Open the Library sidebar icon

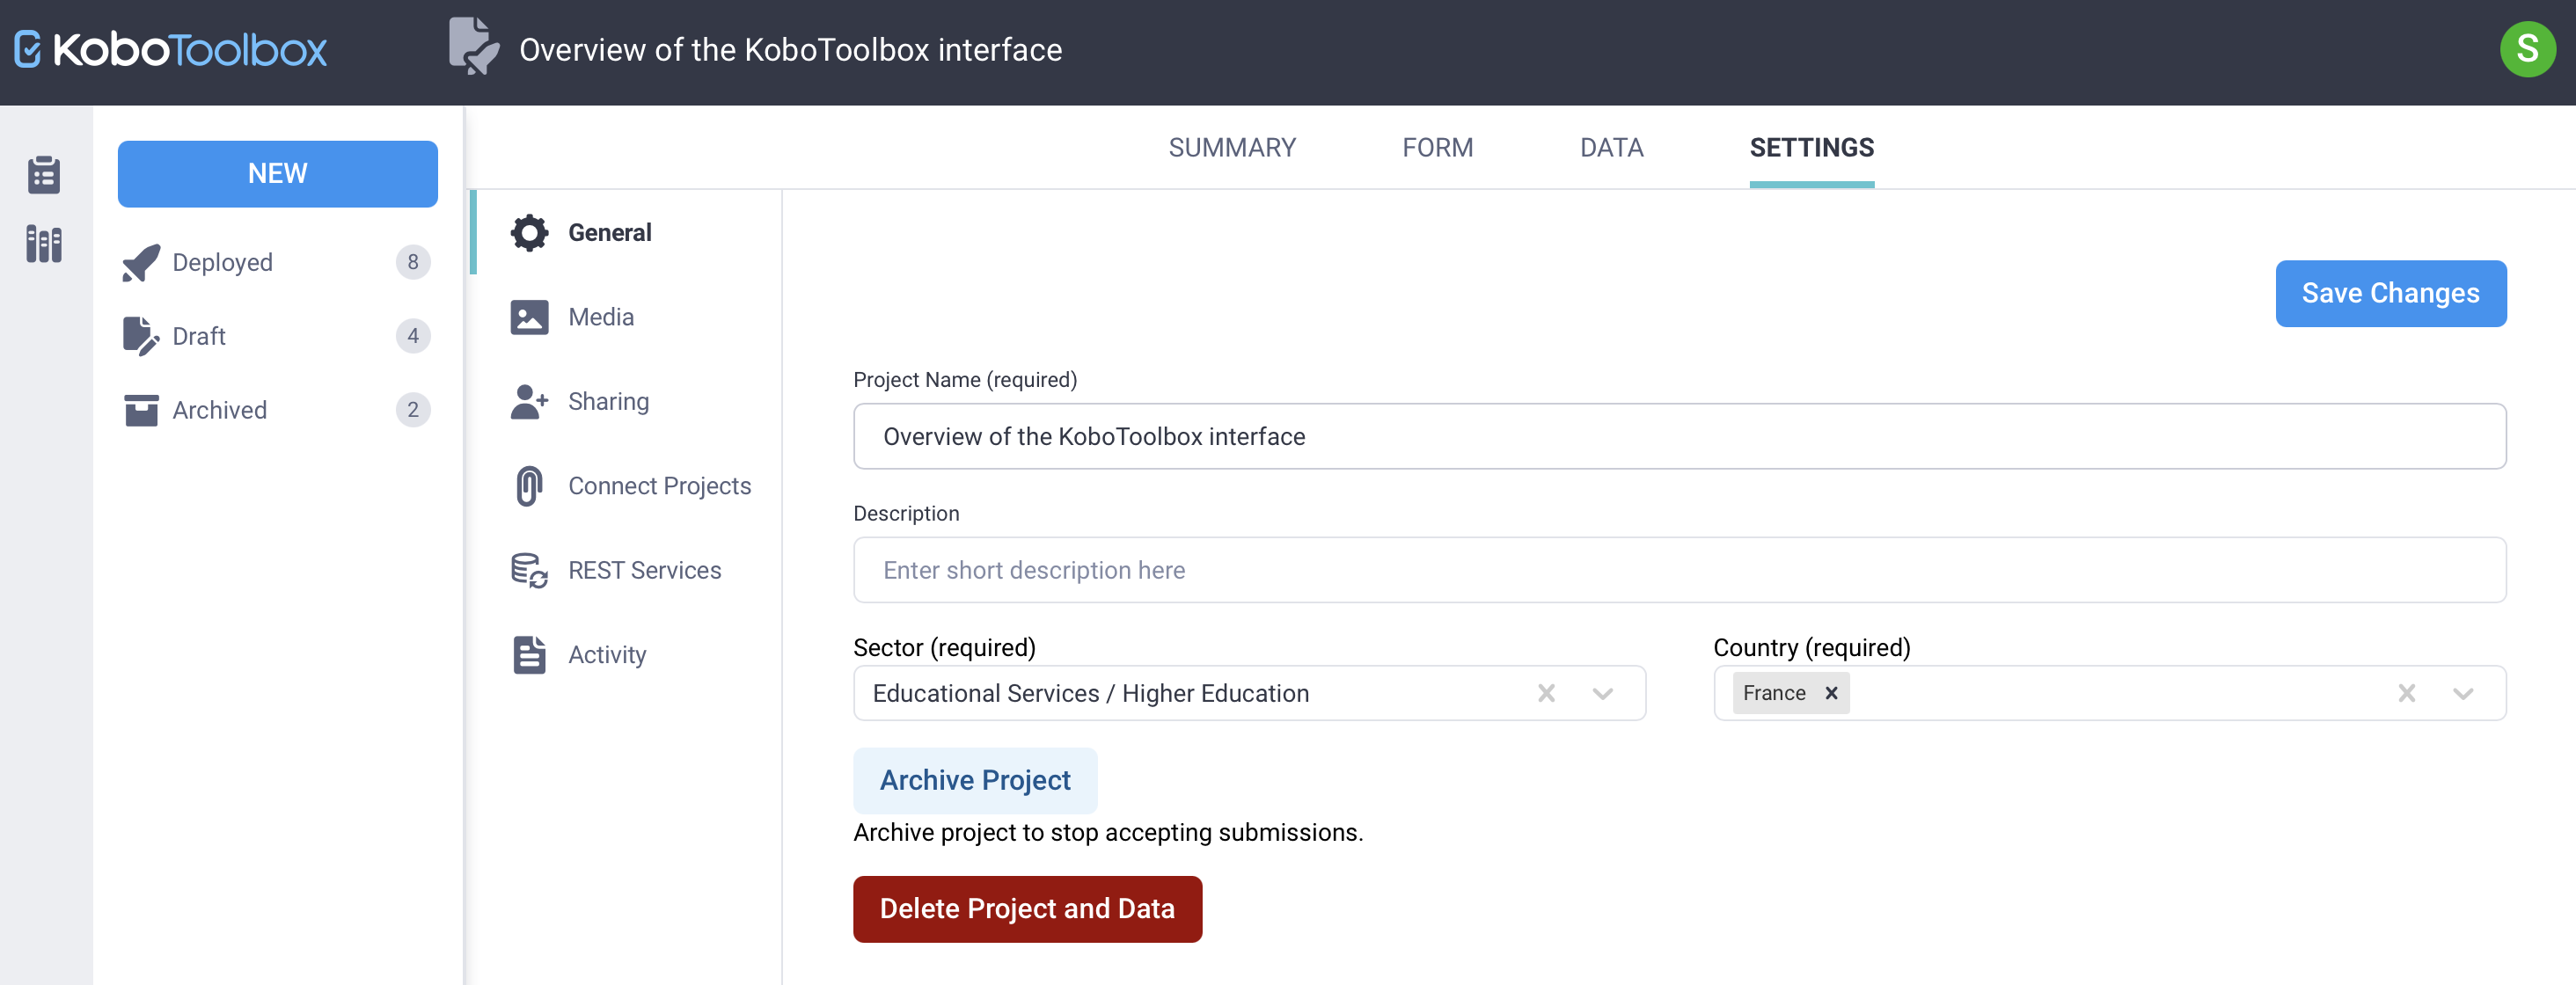coord(44,244)
